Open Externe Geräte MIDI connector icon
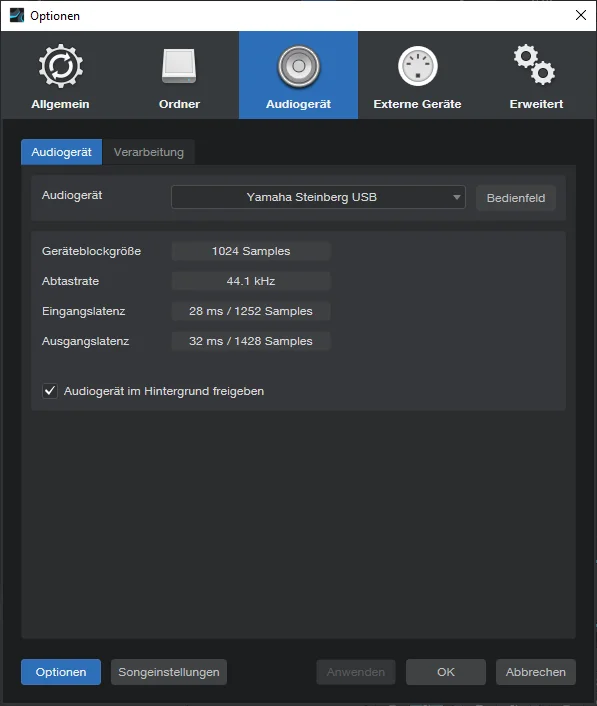Image resolution: width=597 pixels, height=706 pixels. (x=417, y=66)
